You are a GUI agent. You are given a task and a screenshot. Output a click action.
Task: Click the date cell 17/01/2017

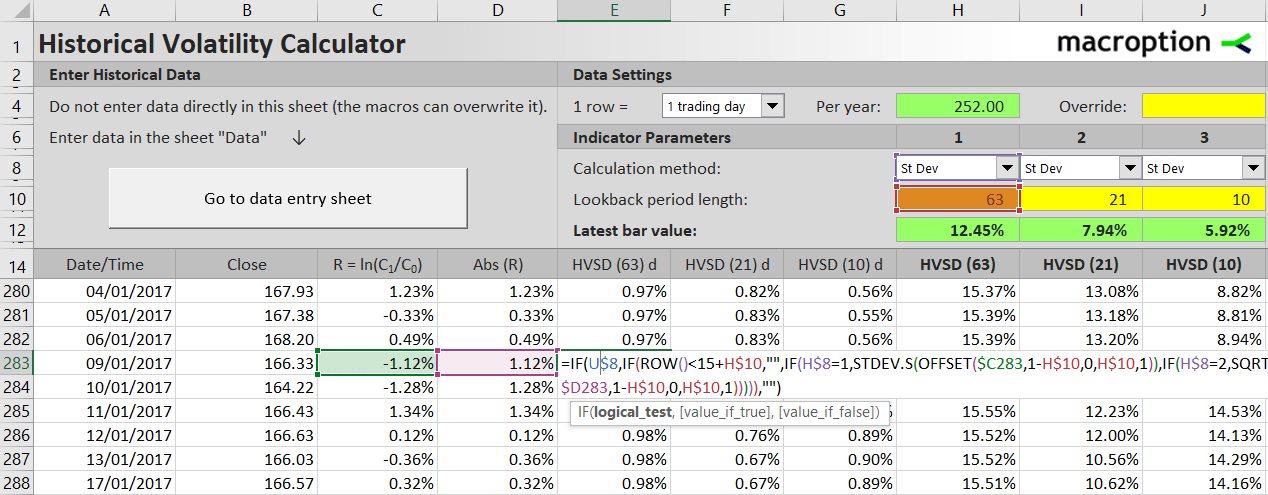coord(105,484)
